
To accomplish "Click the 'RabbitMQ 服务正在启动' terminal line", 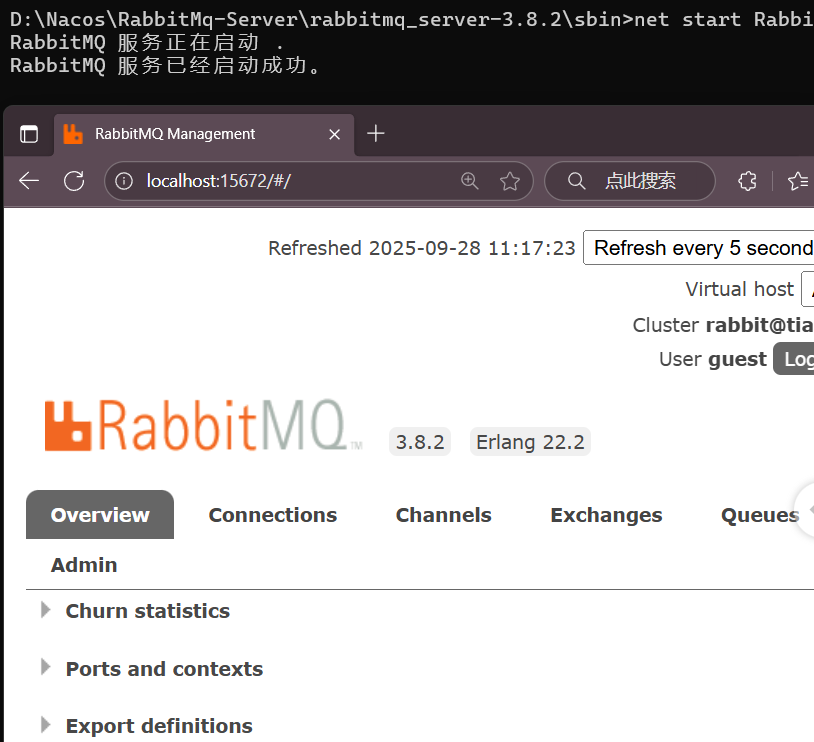I will pyautogui.click(x=147, y=43).
